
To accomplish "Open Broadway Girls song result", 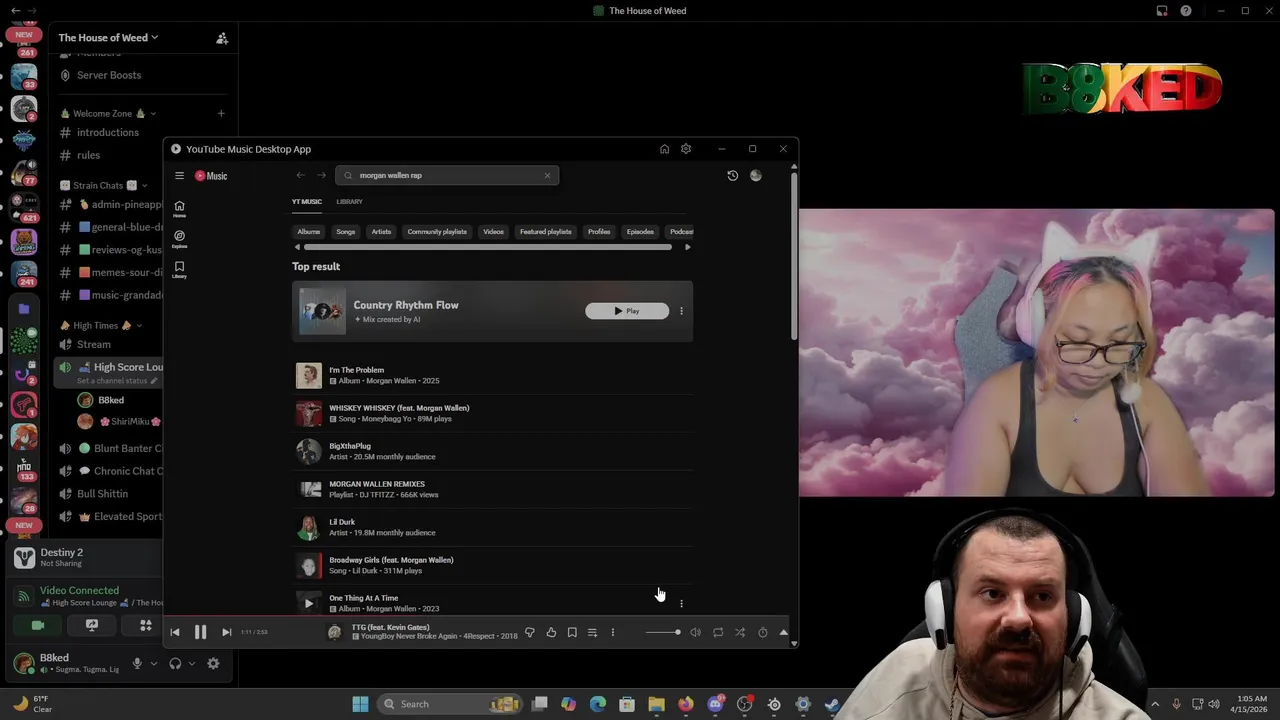I will 492,565.
